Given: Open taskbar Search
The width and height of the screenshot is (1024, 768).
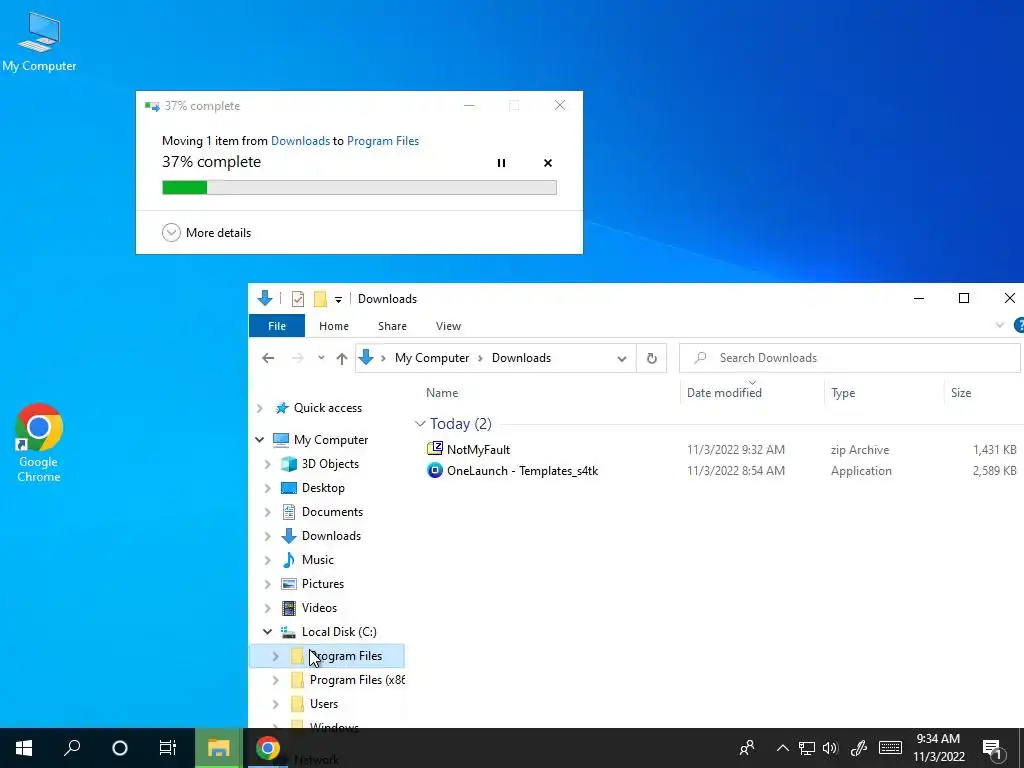Looking at the screenshot, I should pyautogui.click(x=72, y=748).
